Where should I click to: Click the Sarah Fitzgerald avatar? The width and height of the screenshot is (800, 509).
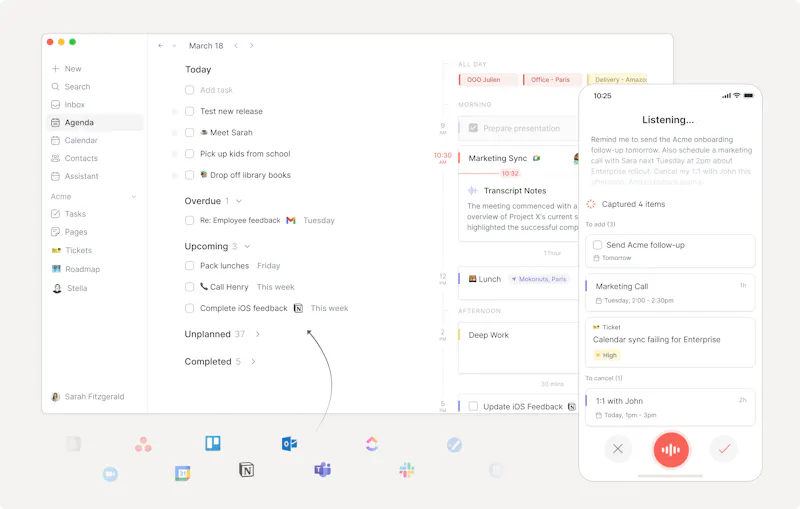pyautogui.click(x=56, y=397)
